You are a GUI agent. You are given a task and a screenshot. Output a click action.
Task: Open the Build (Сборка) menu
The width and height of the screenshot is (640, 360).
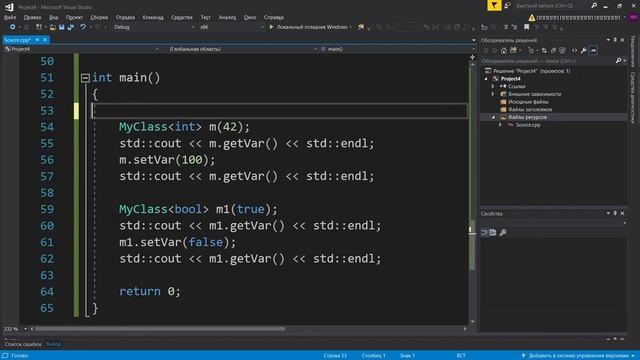pyautogui.click(x=99, y=18)
